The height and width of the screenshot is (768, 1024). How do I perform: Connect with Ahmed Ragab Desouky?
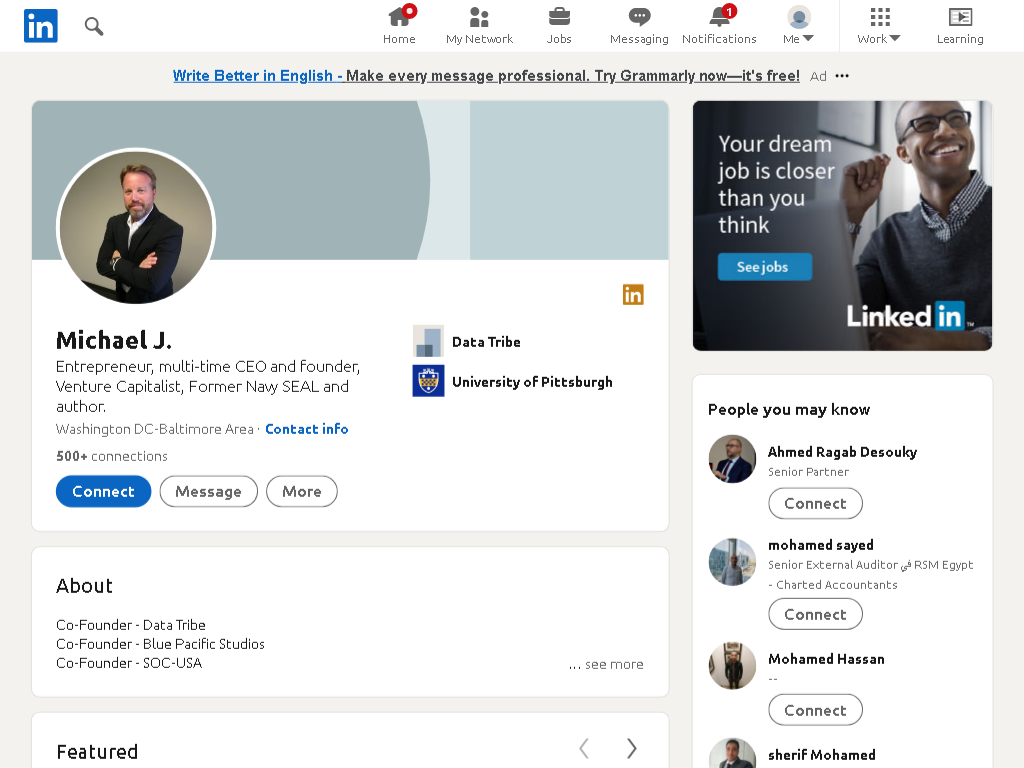815,504
